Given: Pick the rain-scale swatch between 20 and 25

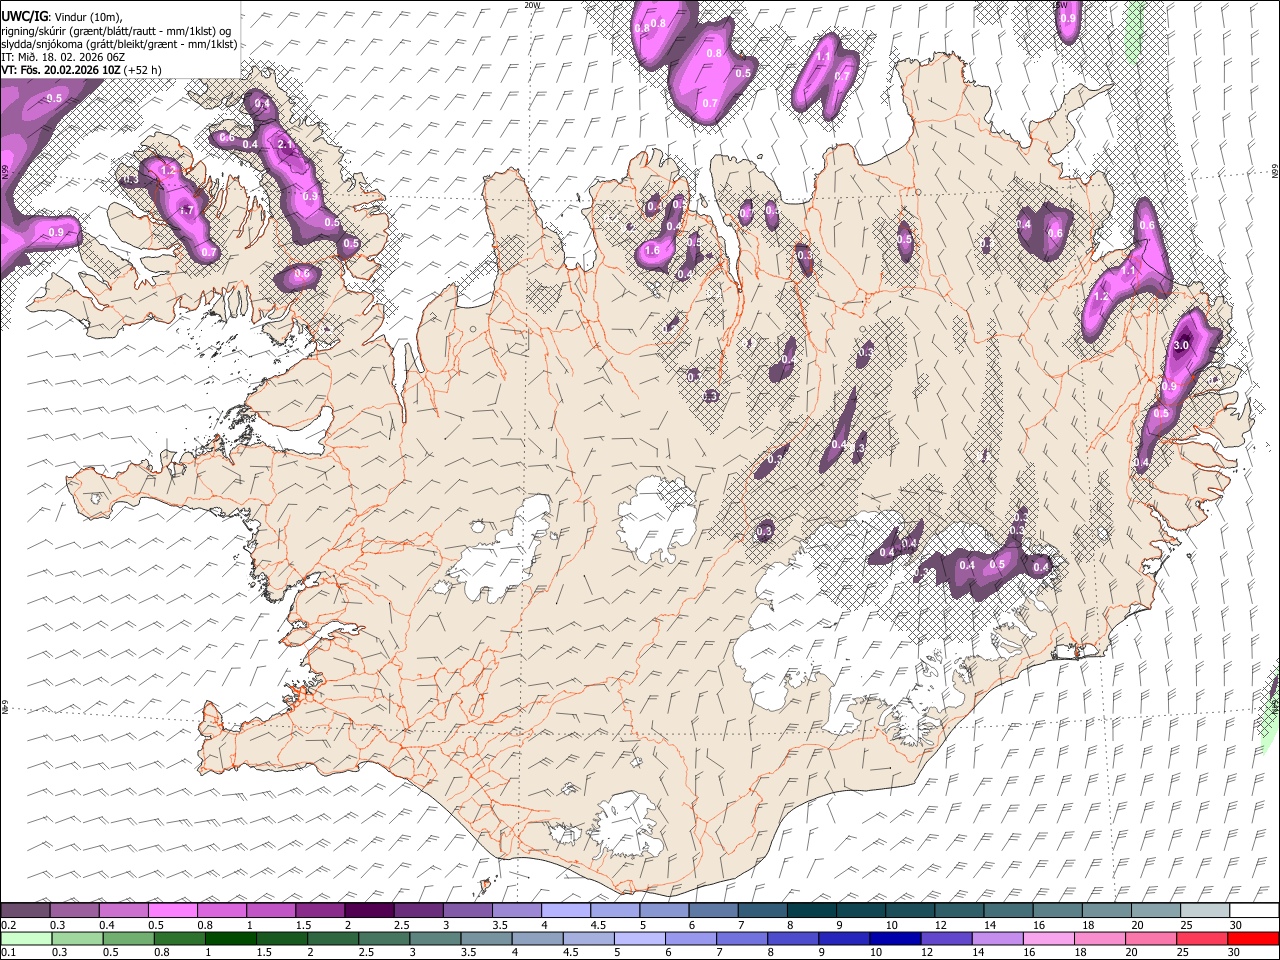Looking at the screenshot, I should pos(1151,938).
